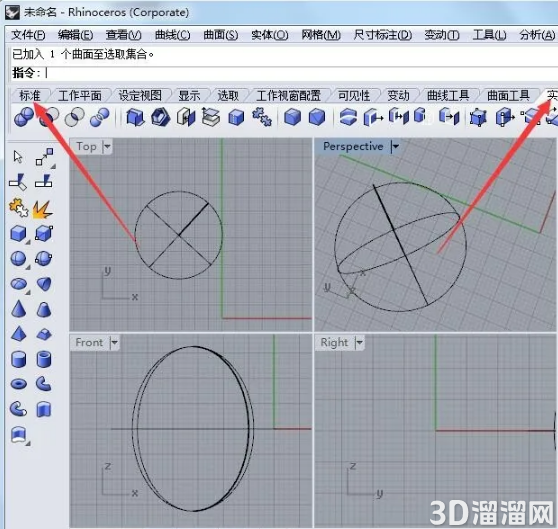Image resolution: width=558 pixels, height=529 pixels.
Task: Open the 编辑(E) menu
Action: 75,35
